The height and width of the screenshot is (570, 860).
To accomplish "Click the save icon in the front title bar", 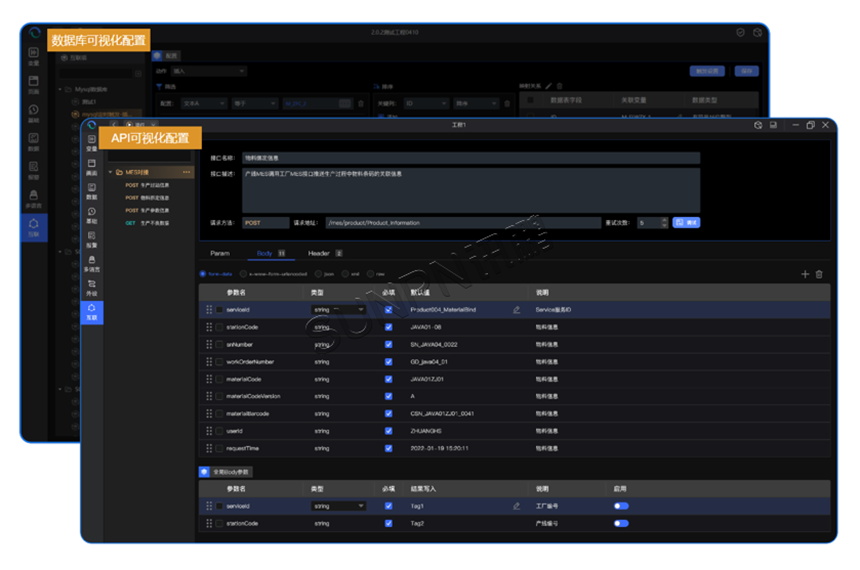I will 773,126.
